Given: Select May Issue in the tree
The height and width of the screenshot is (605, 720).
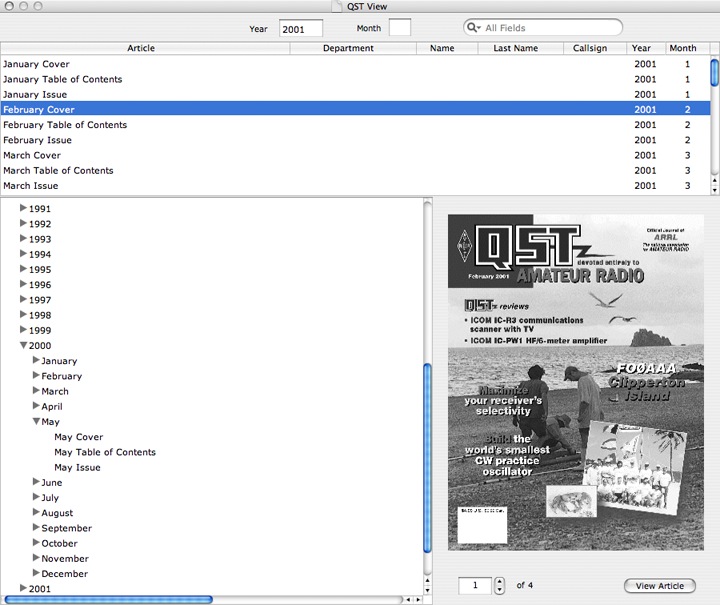Looking at the screenshot, I should click(77, 467).
